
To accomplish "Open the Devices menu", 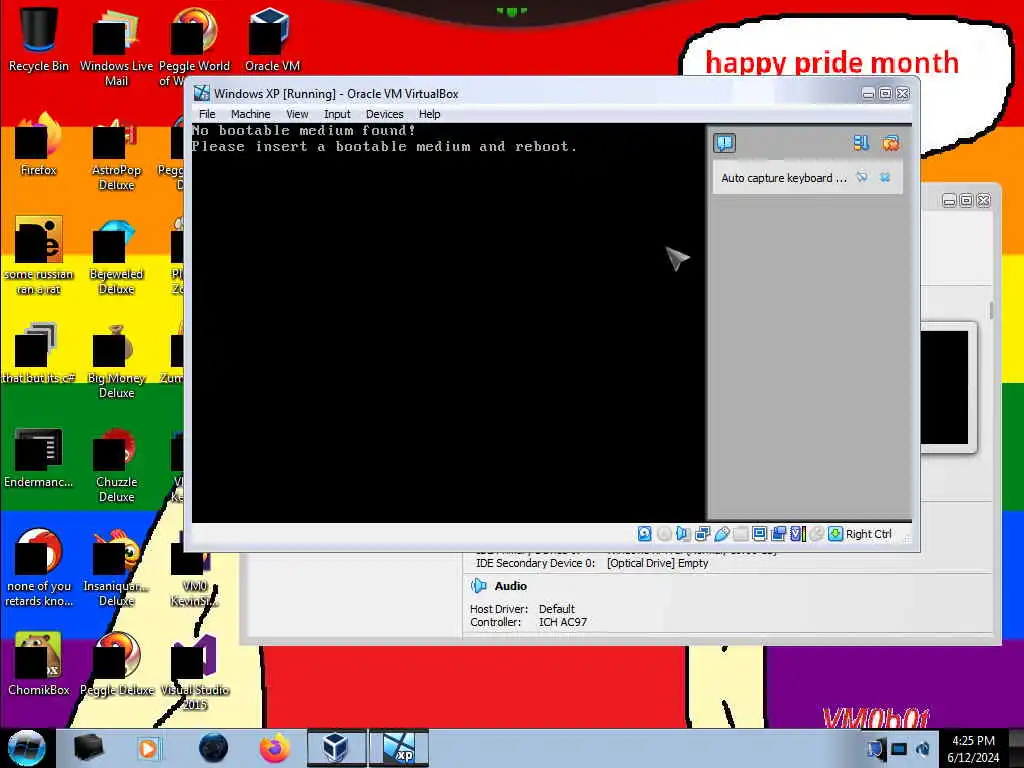I will (x=384, y=114).
